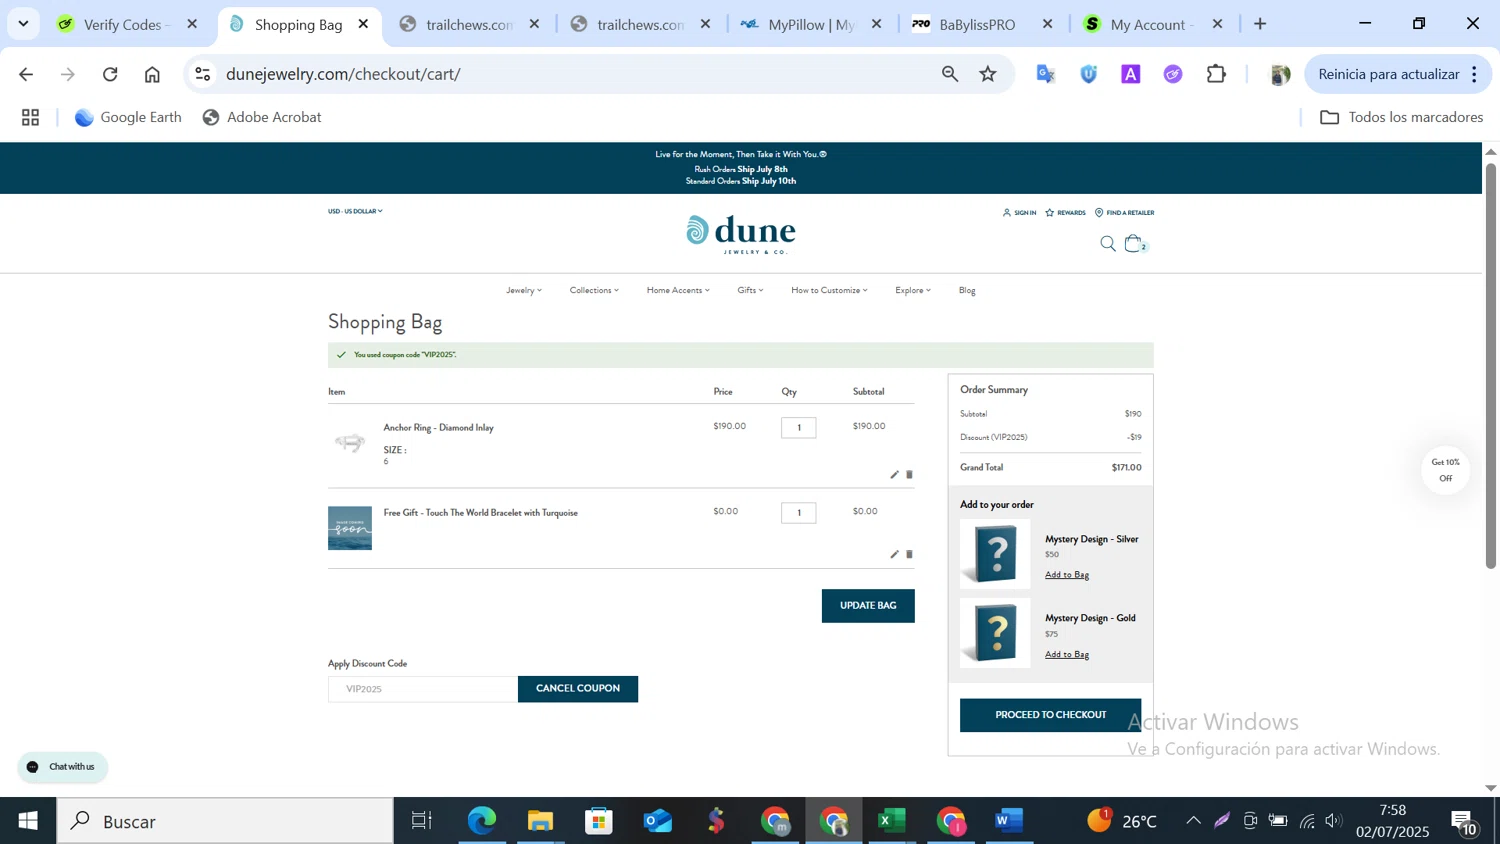The height and width of the screenshot is (844, 1500).
Task: Add Mystery Design Gold to bag
Action: click(x=1067, y=655)
